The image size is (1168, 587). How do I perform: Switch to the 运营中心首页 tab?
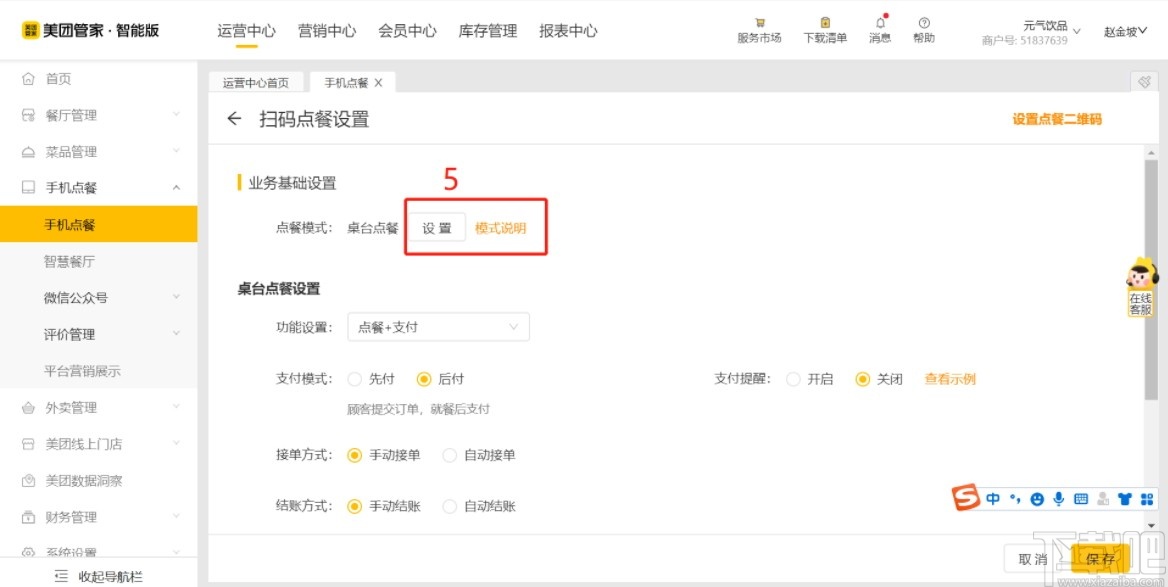tap(255, 83)
